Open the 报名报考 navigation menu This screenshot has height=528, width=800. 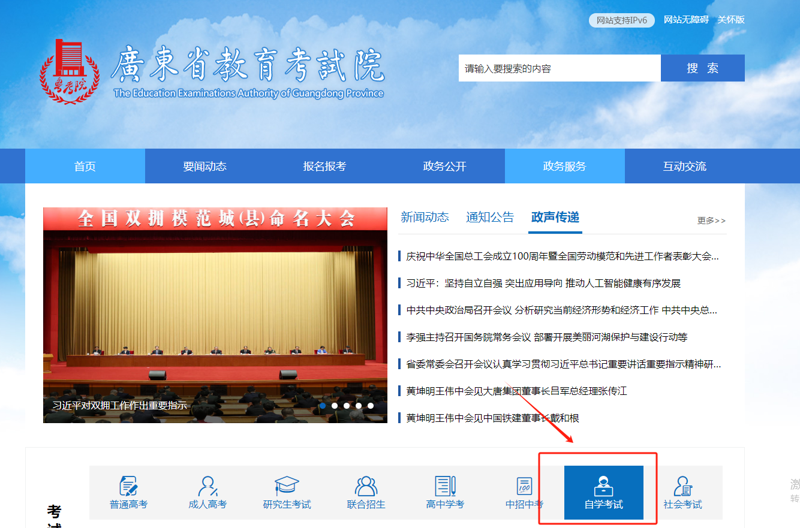coord(325,166)
